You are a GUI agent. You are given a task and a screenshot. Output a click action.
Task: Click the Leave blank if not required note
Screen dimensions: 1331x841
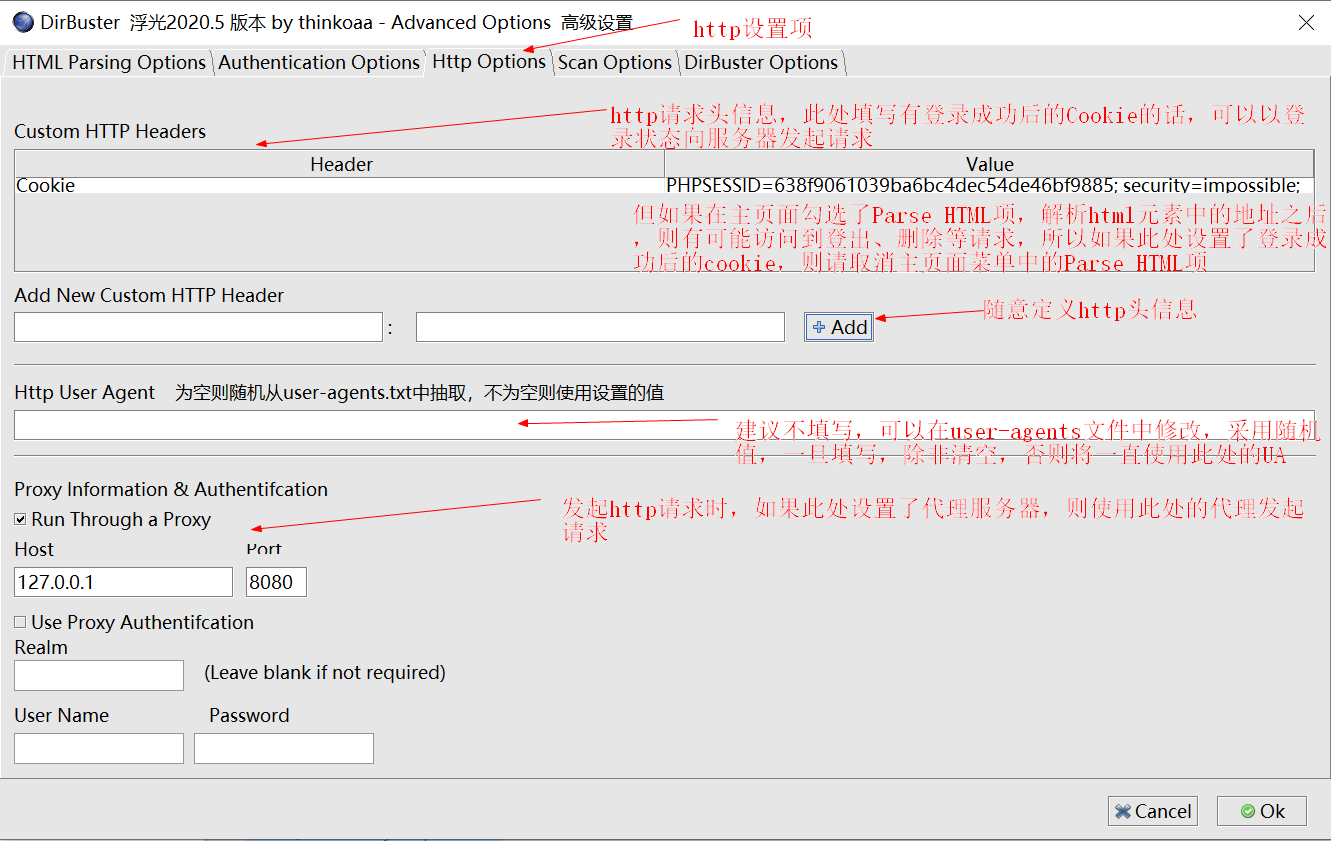click(x=325, y=672)
